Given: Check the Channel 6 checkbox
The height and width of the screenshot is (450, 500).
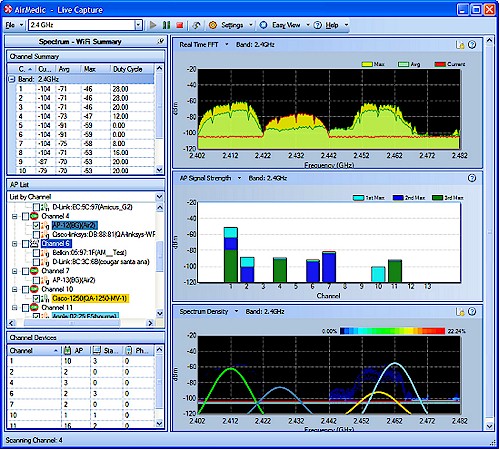Looking at the screenshot, I should click(x=25, y=244).
